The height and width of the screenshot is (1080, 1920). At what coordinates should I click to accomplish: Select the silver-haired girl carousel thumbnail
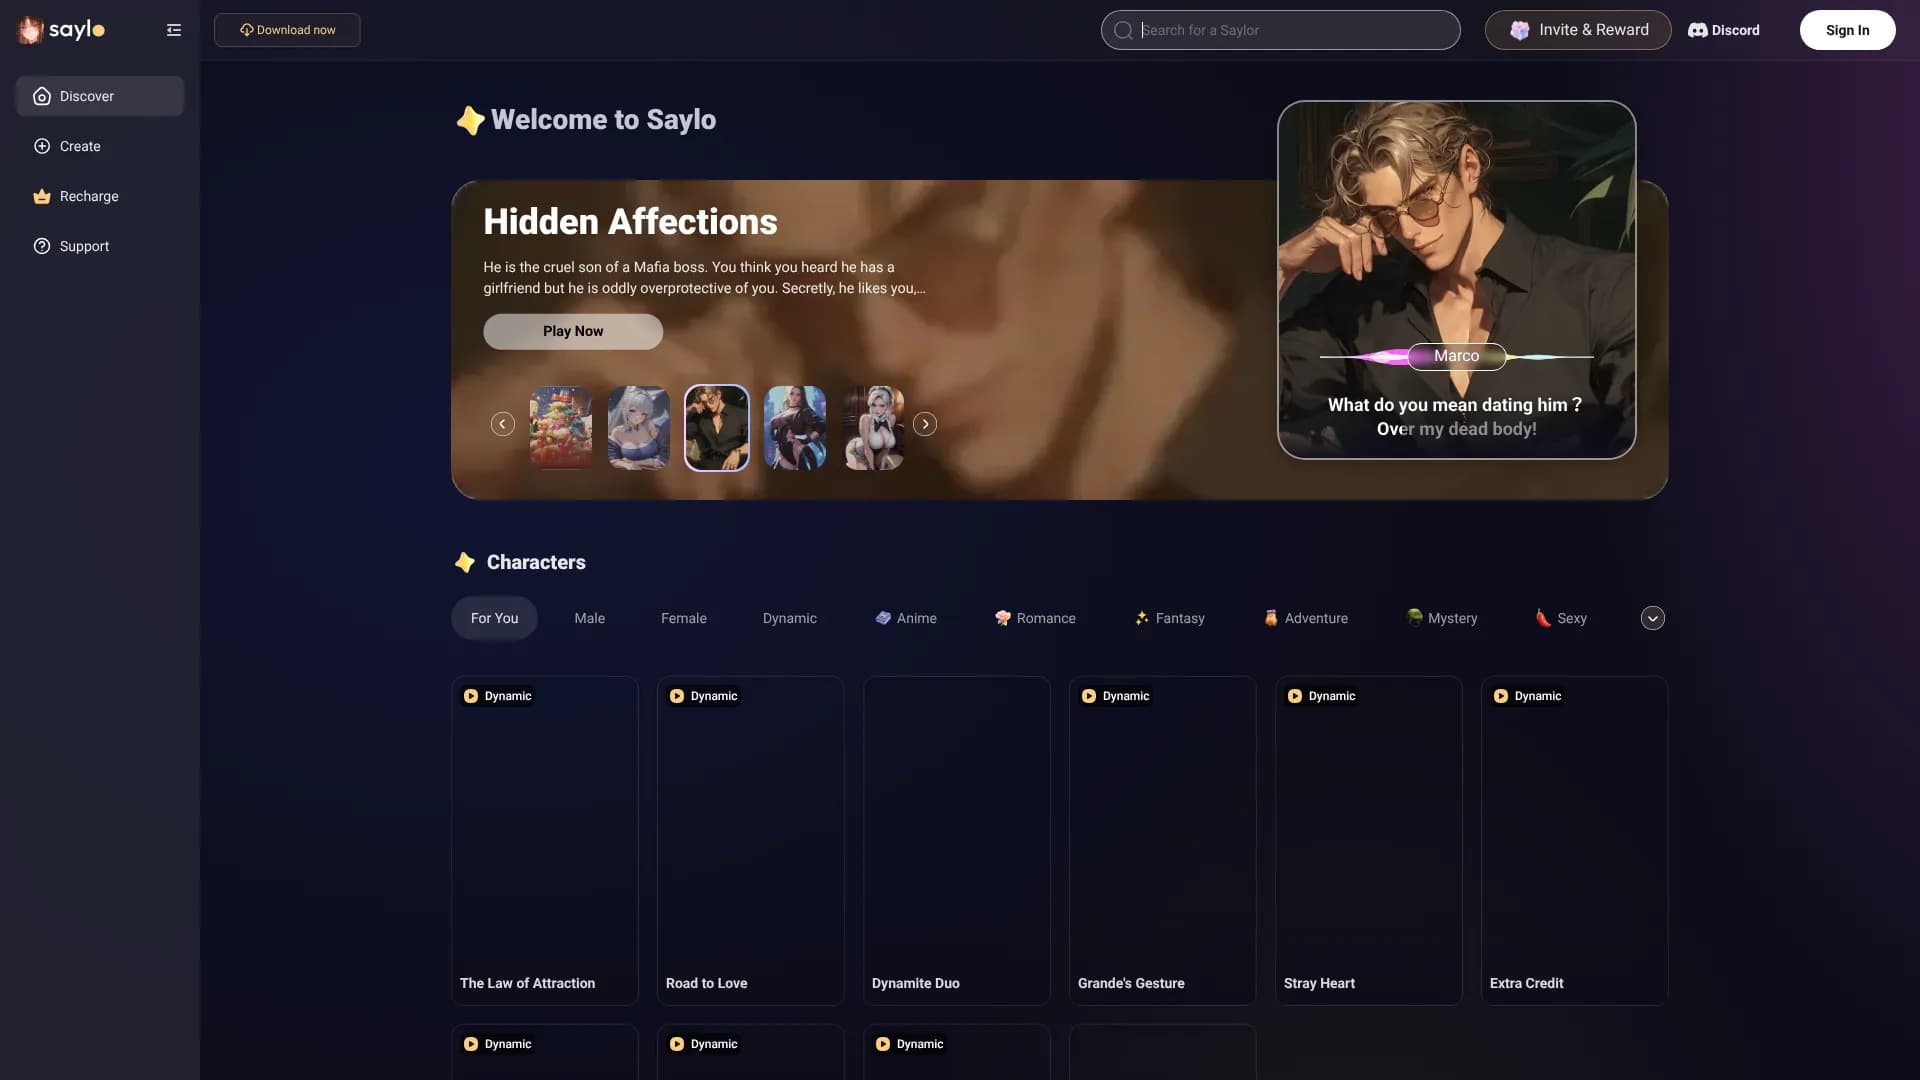pos(639,428)
